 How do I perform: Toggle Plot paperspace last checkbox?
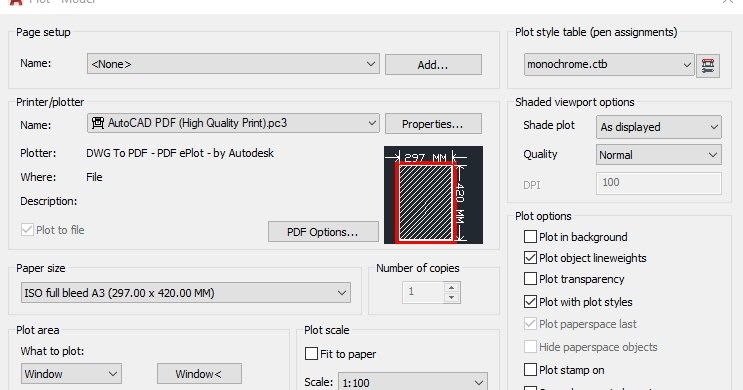(x=530, y=324)
